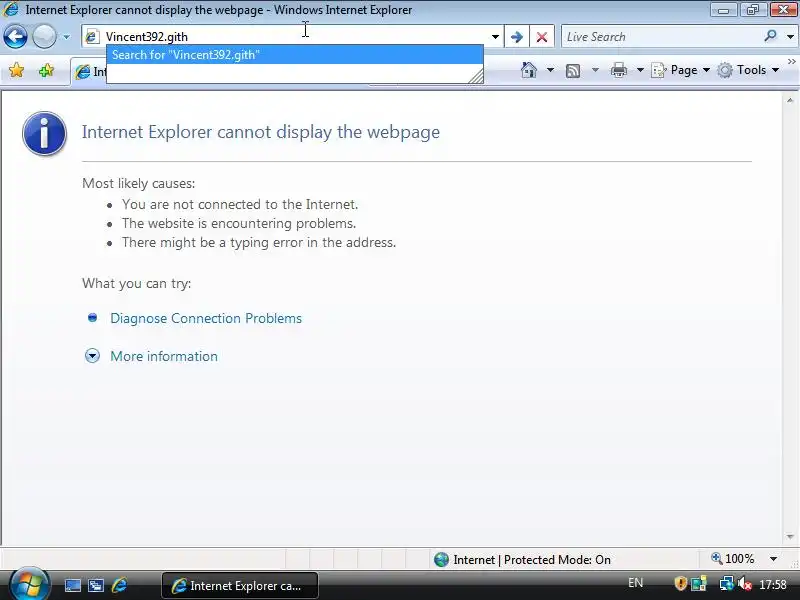Image resolution: width=800 pixels, height=600 pixels.
Task: Show hidden toolbar items via double chevron
Action: (791, 62)
